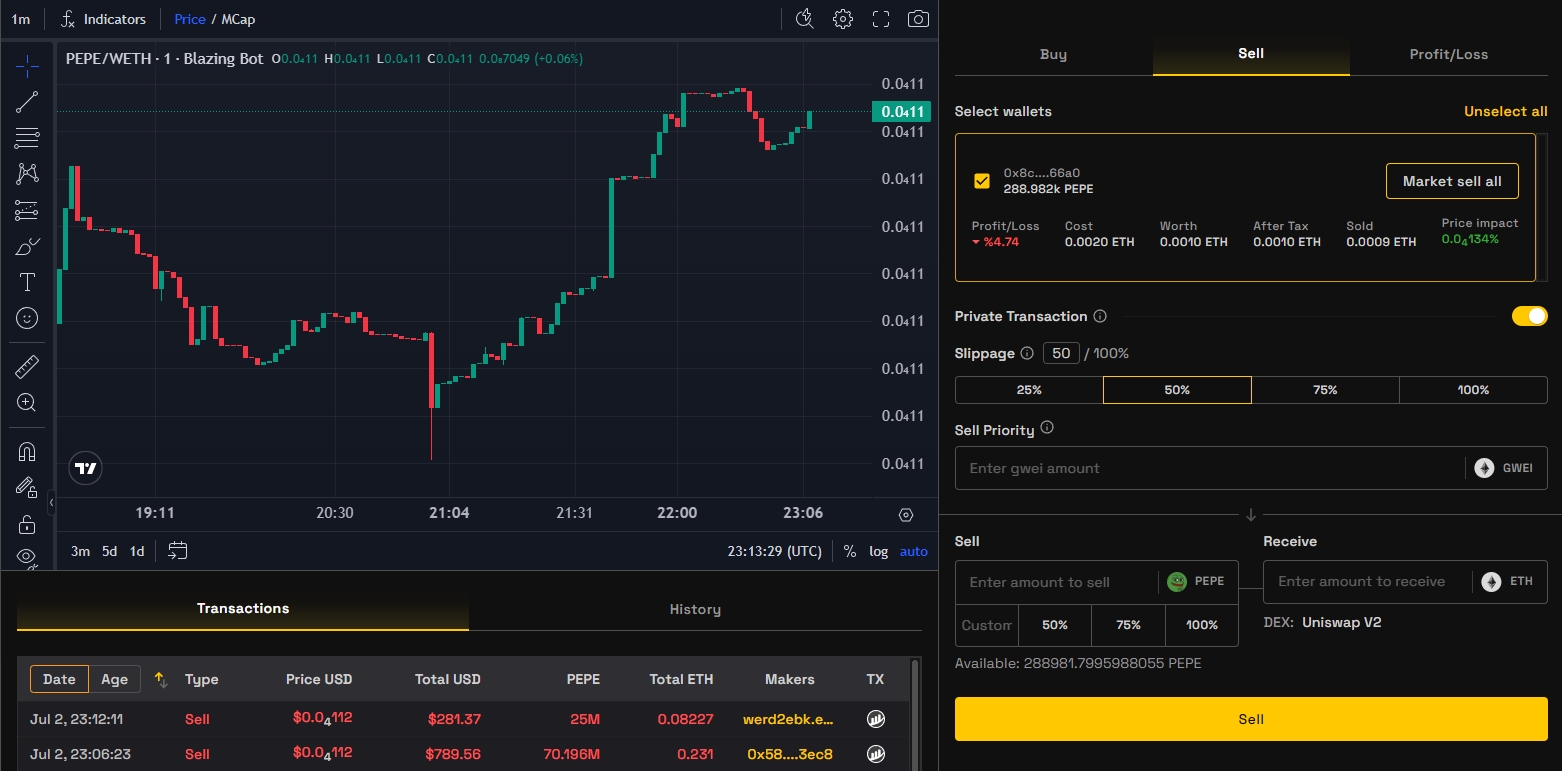This screenshot has height=771, width=1562.
Task: Activate the magnet mode icon
Action: click(27, 451)
